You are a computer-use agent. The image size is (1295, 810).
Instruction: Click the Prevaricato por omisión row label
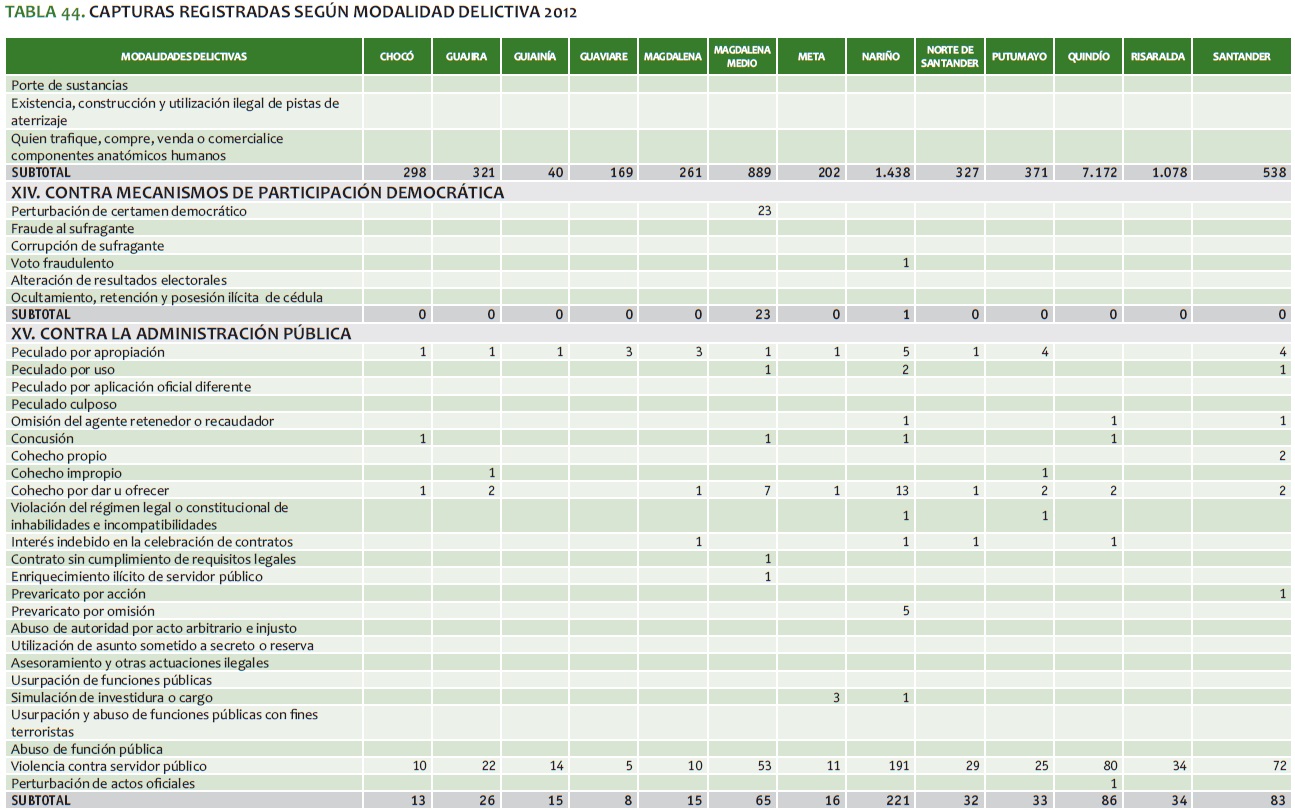click(x=83, y=611)
